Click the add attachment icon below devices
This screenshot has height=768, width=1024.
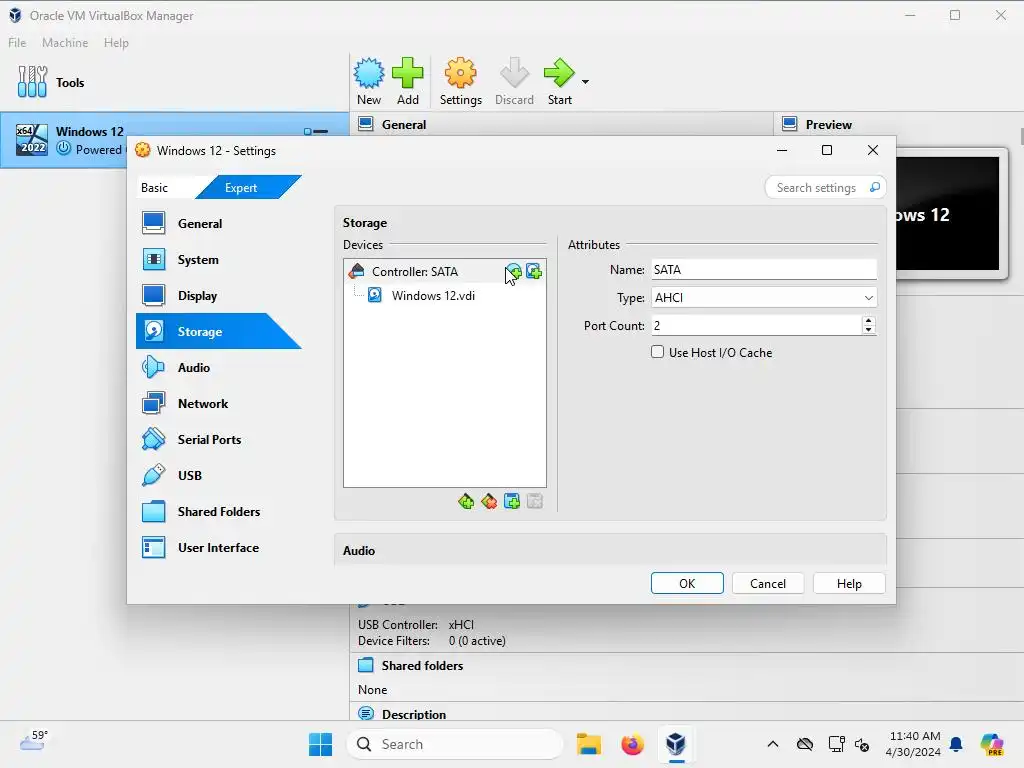512,502
